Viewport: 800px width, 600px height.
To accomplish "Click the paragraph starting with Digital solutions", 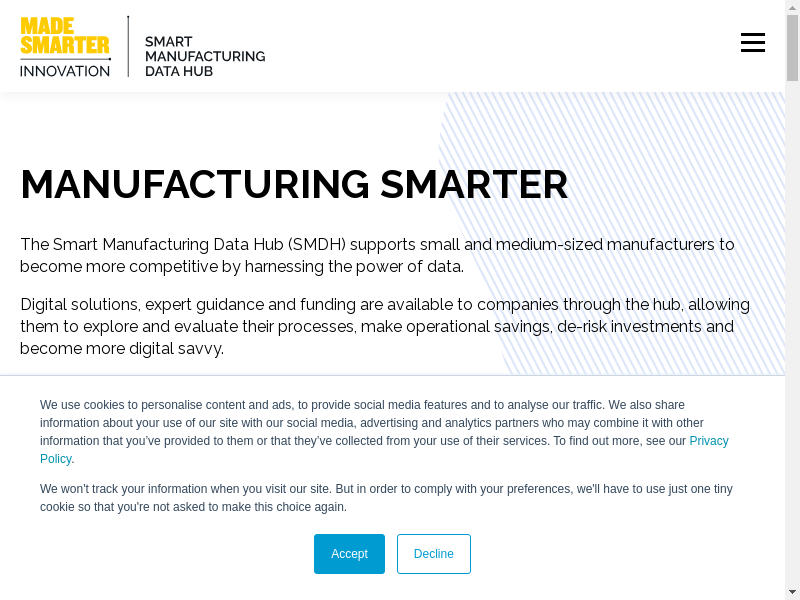I will click(x=384, y=326).
